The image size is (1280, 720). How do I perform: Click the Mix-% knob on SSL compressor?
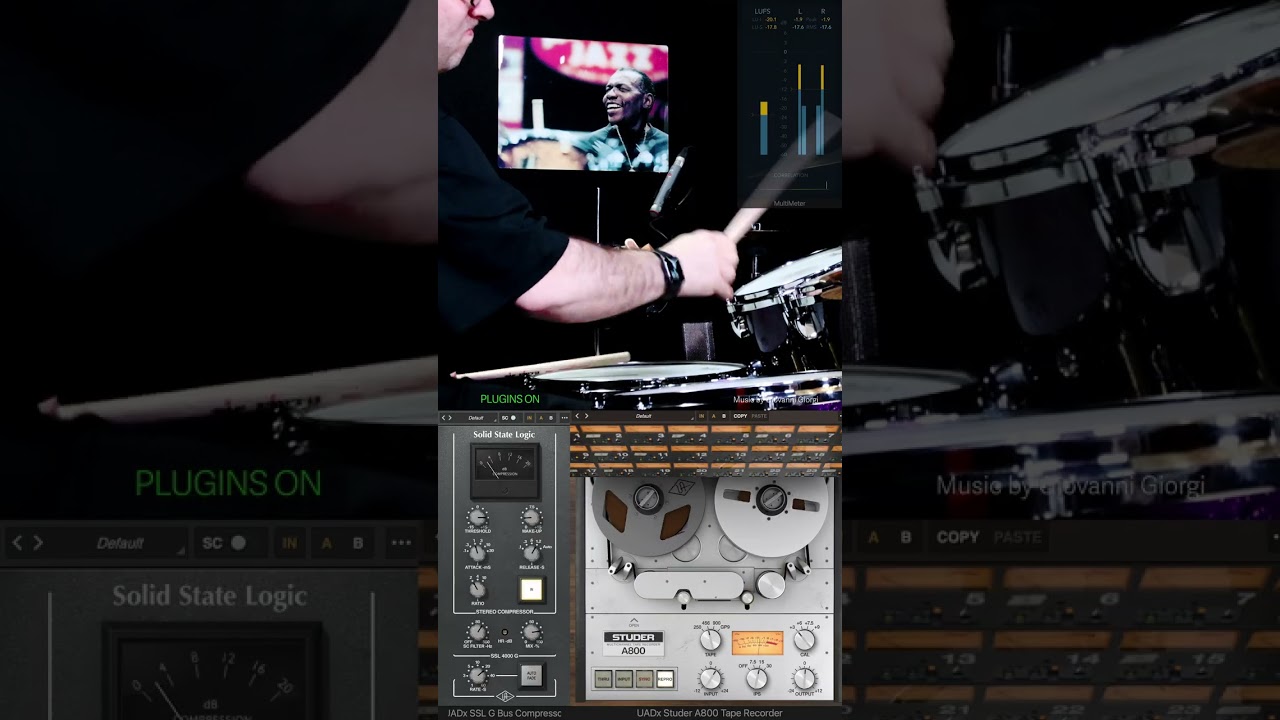click(x=532, y=632)
